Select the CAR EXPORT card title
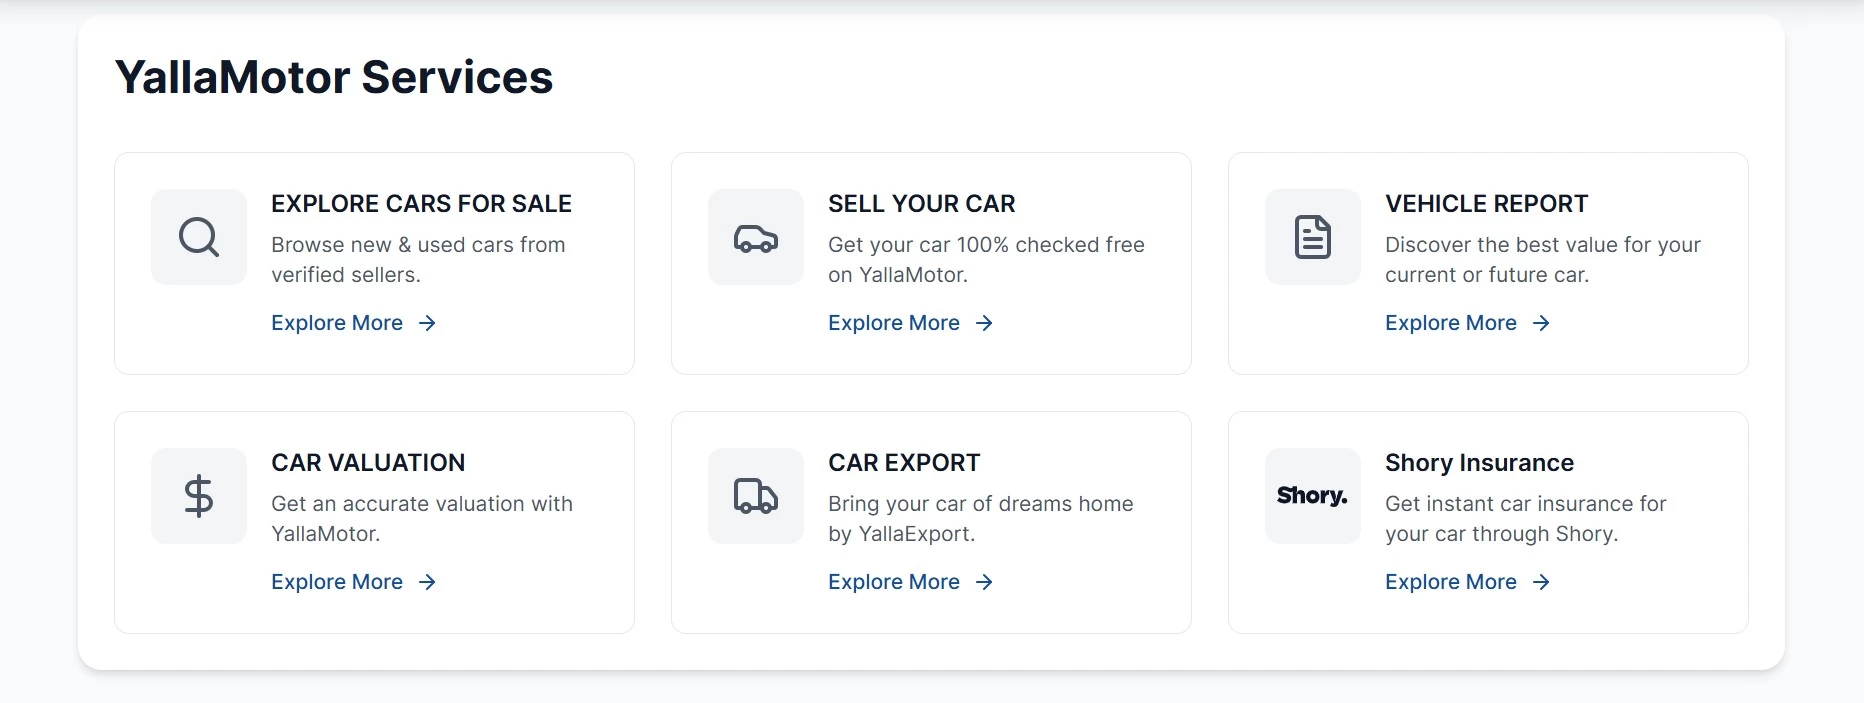 904,463
